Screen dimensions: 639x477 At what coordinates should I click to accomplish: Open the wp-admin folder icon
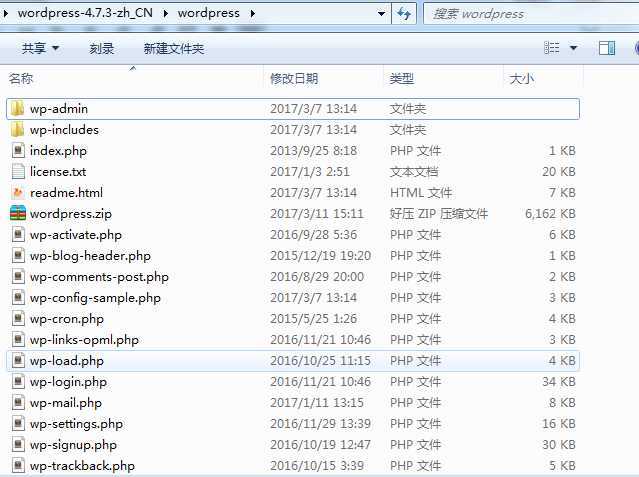(18, 108)
